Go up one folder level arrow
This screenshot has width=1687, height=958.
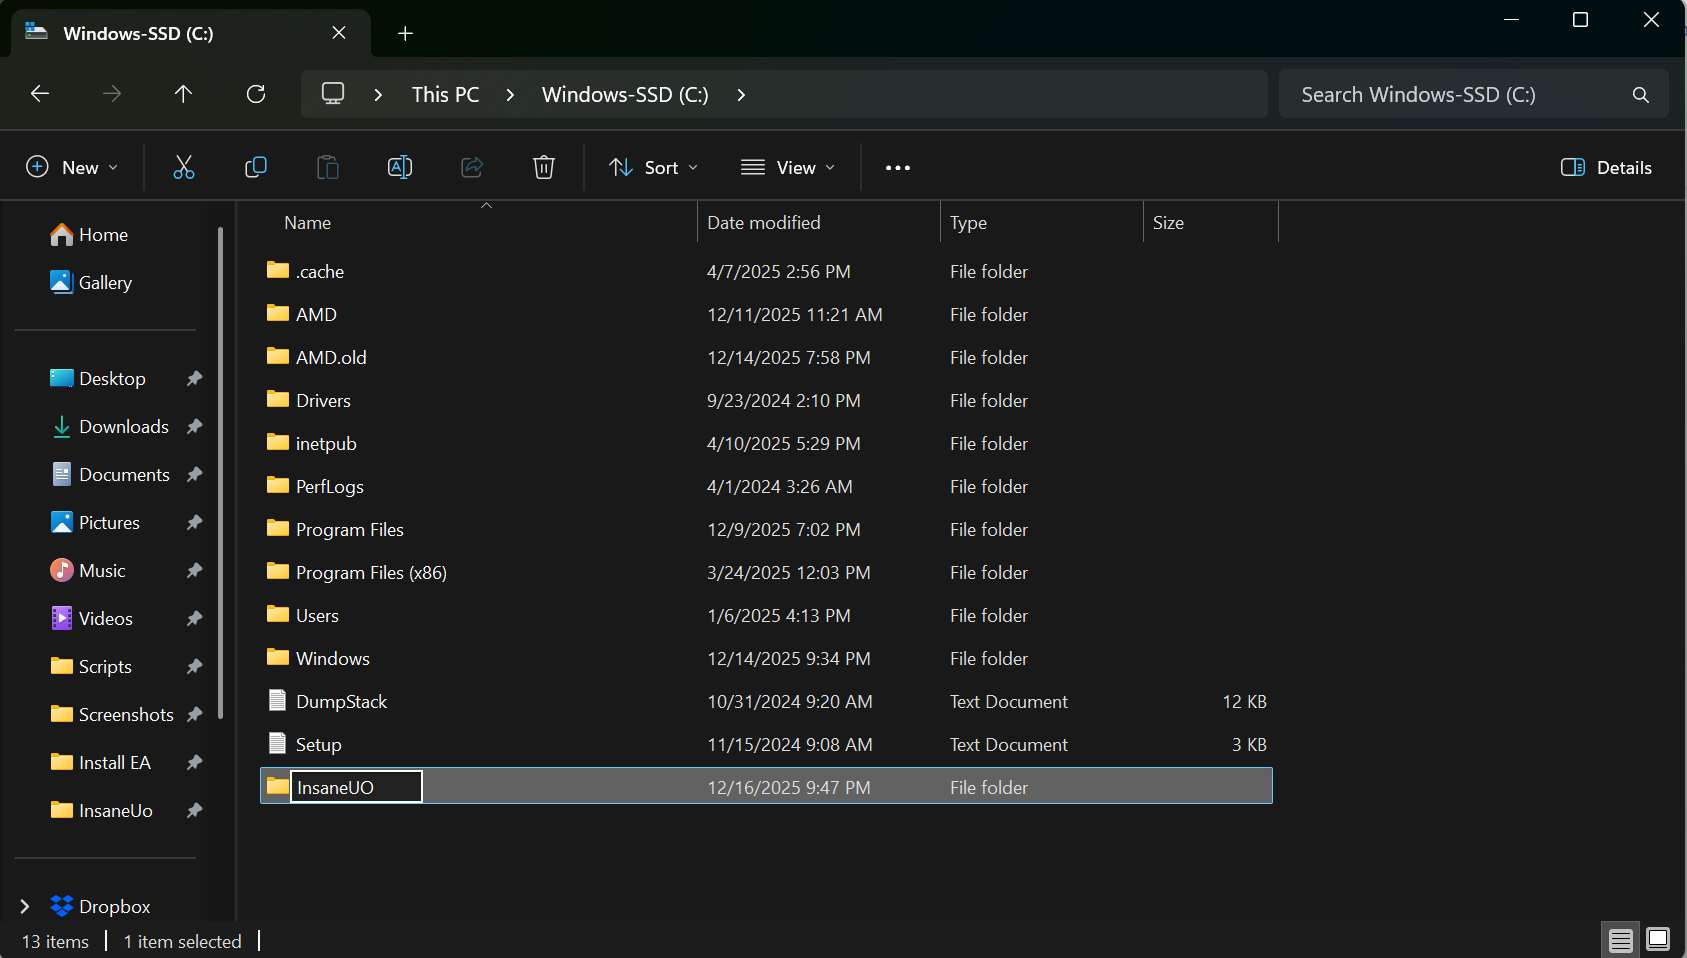click(183, 94)
